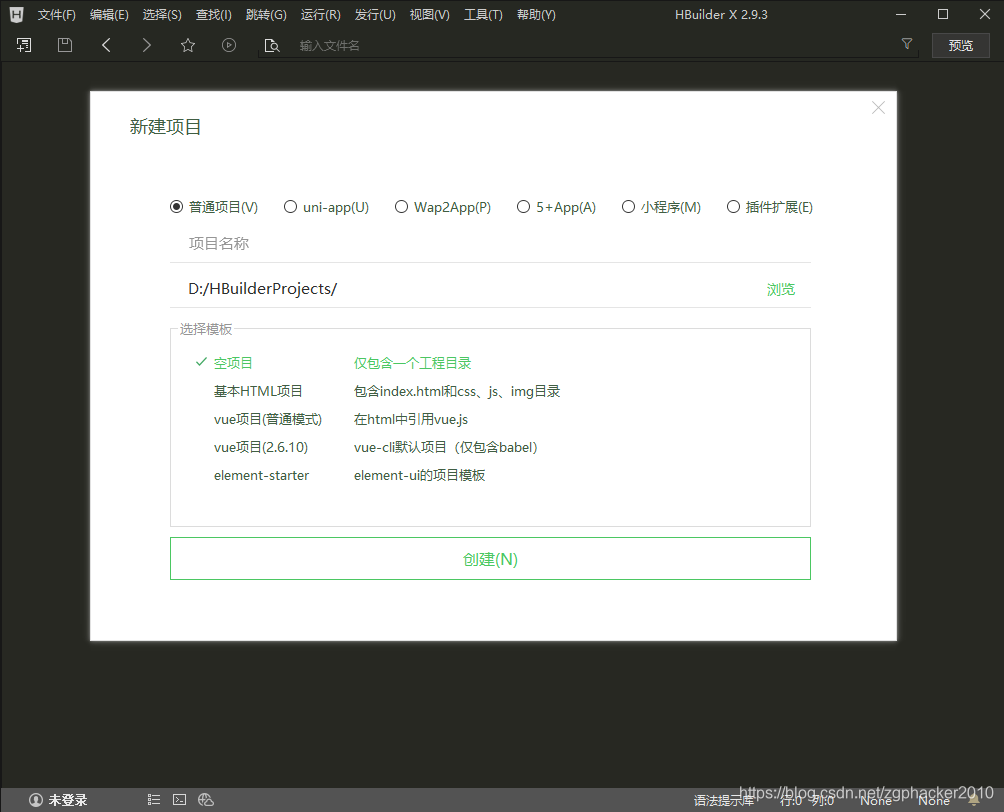Viewport: 1004px width, 812px height.
Task: Click the 在html中引用vue.js description
Action: tap(411, 419)
